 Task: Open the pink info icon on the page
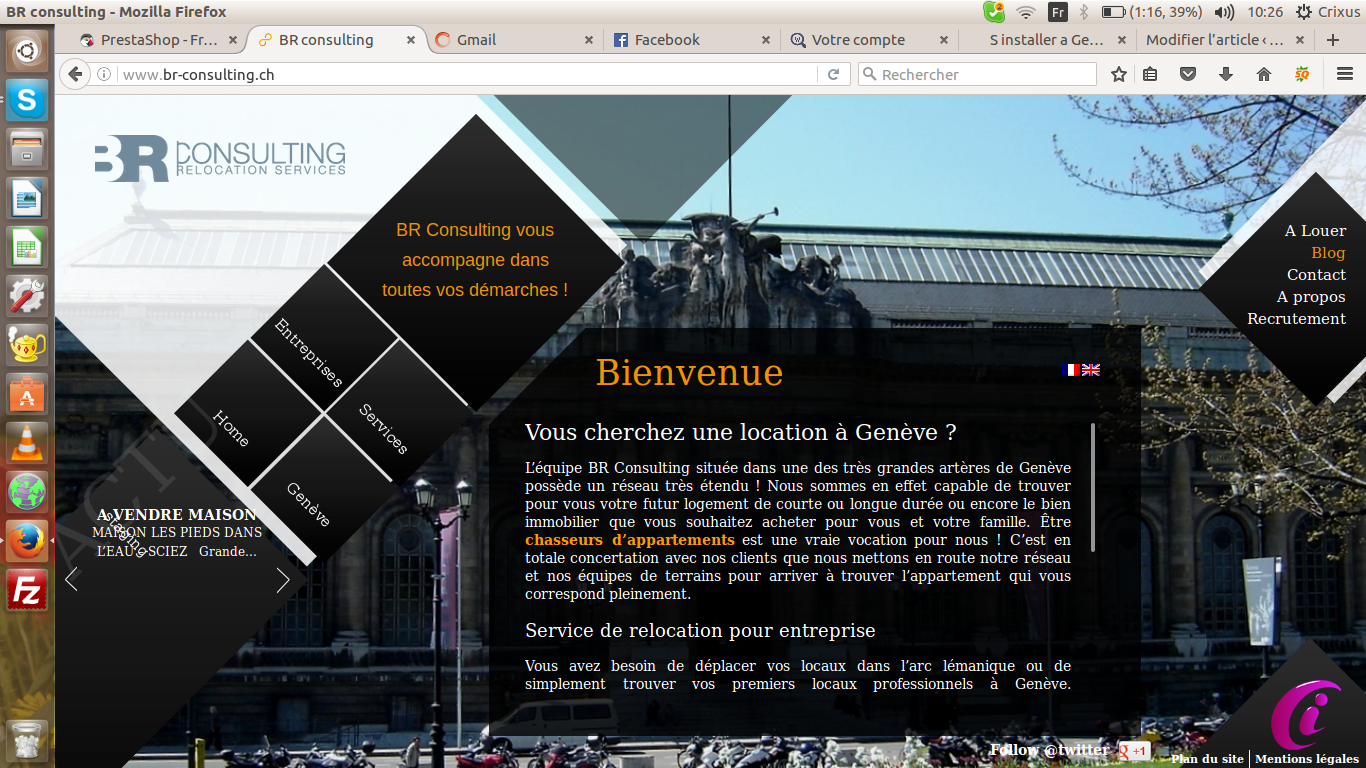1305,714
